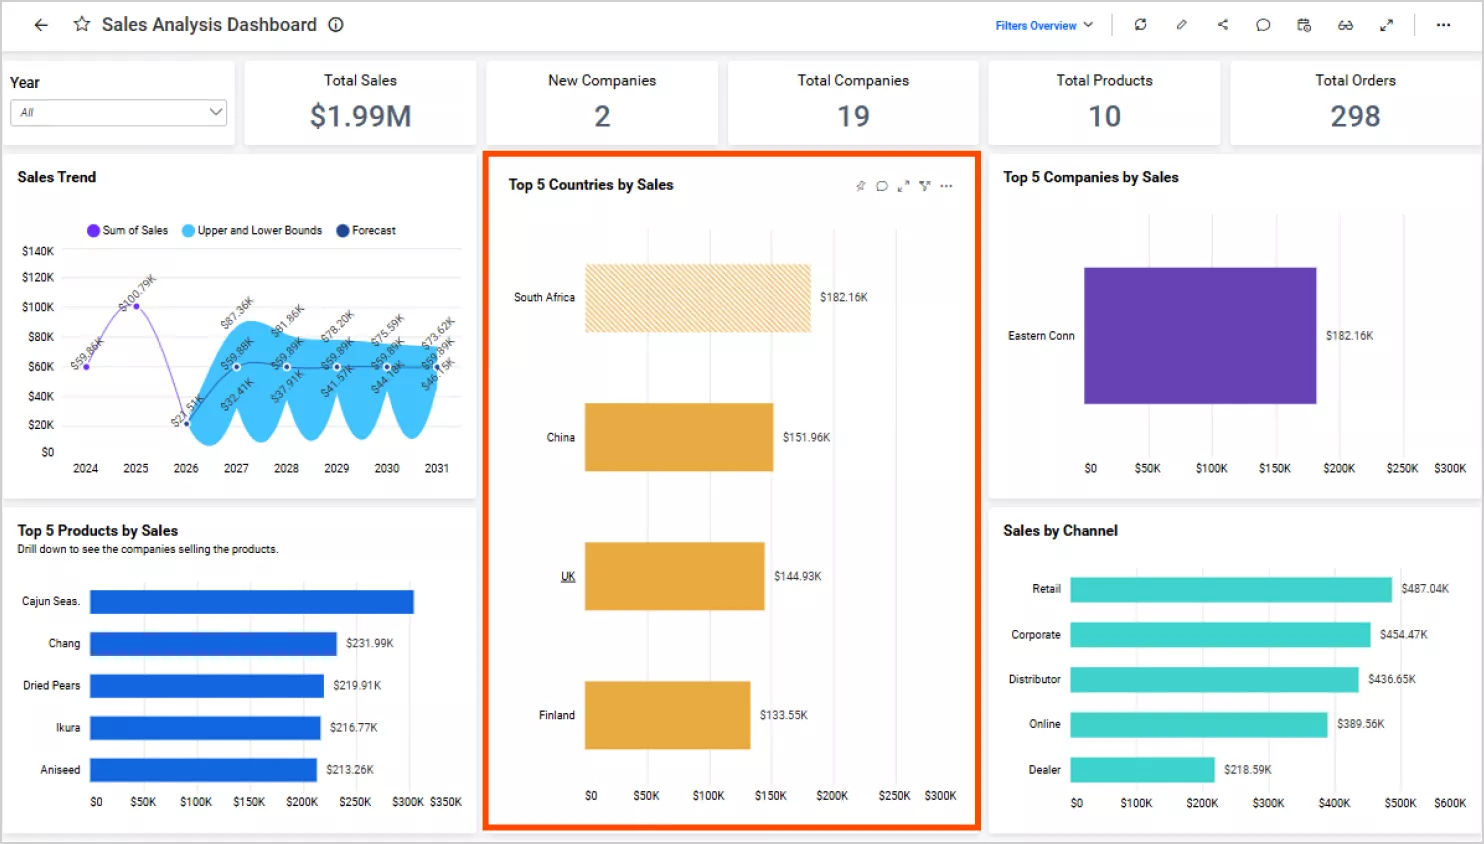Open dashboard info icon beside title

[336, 25]
